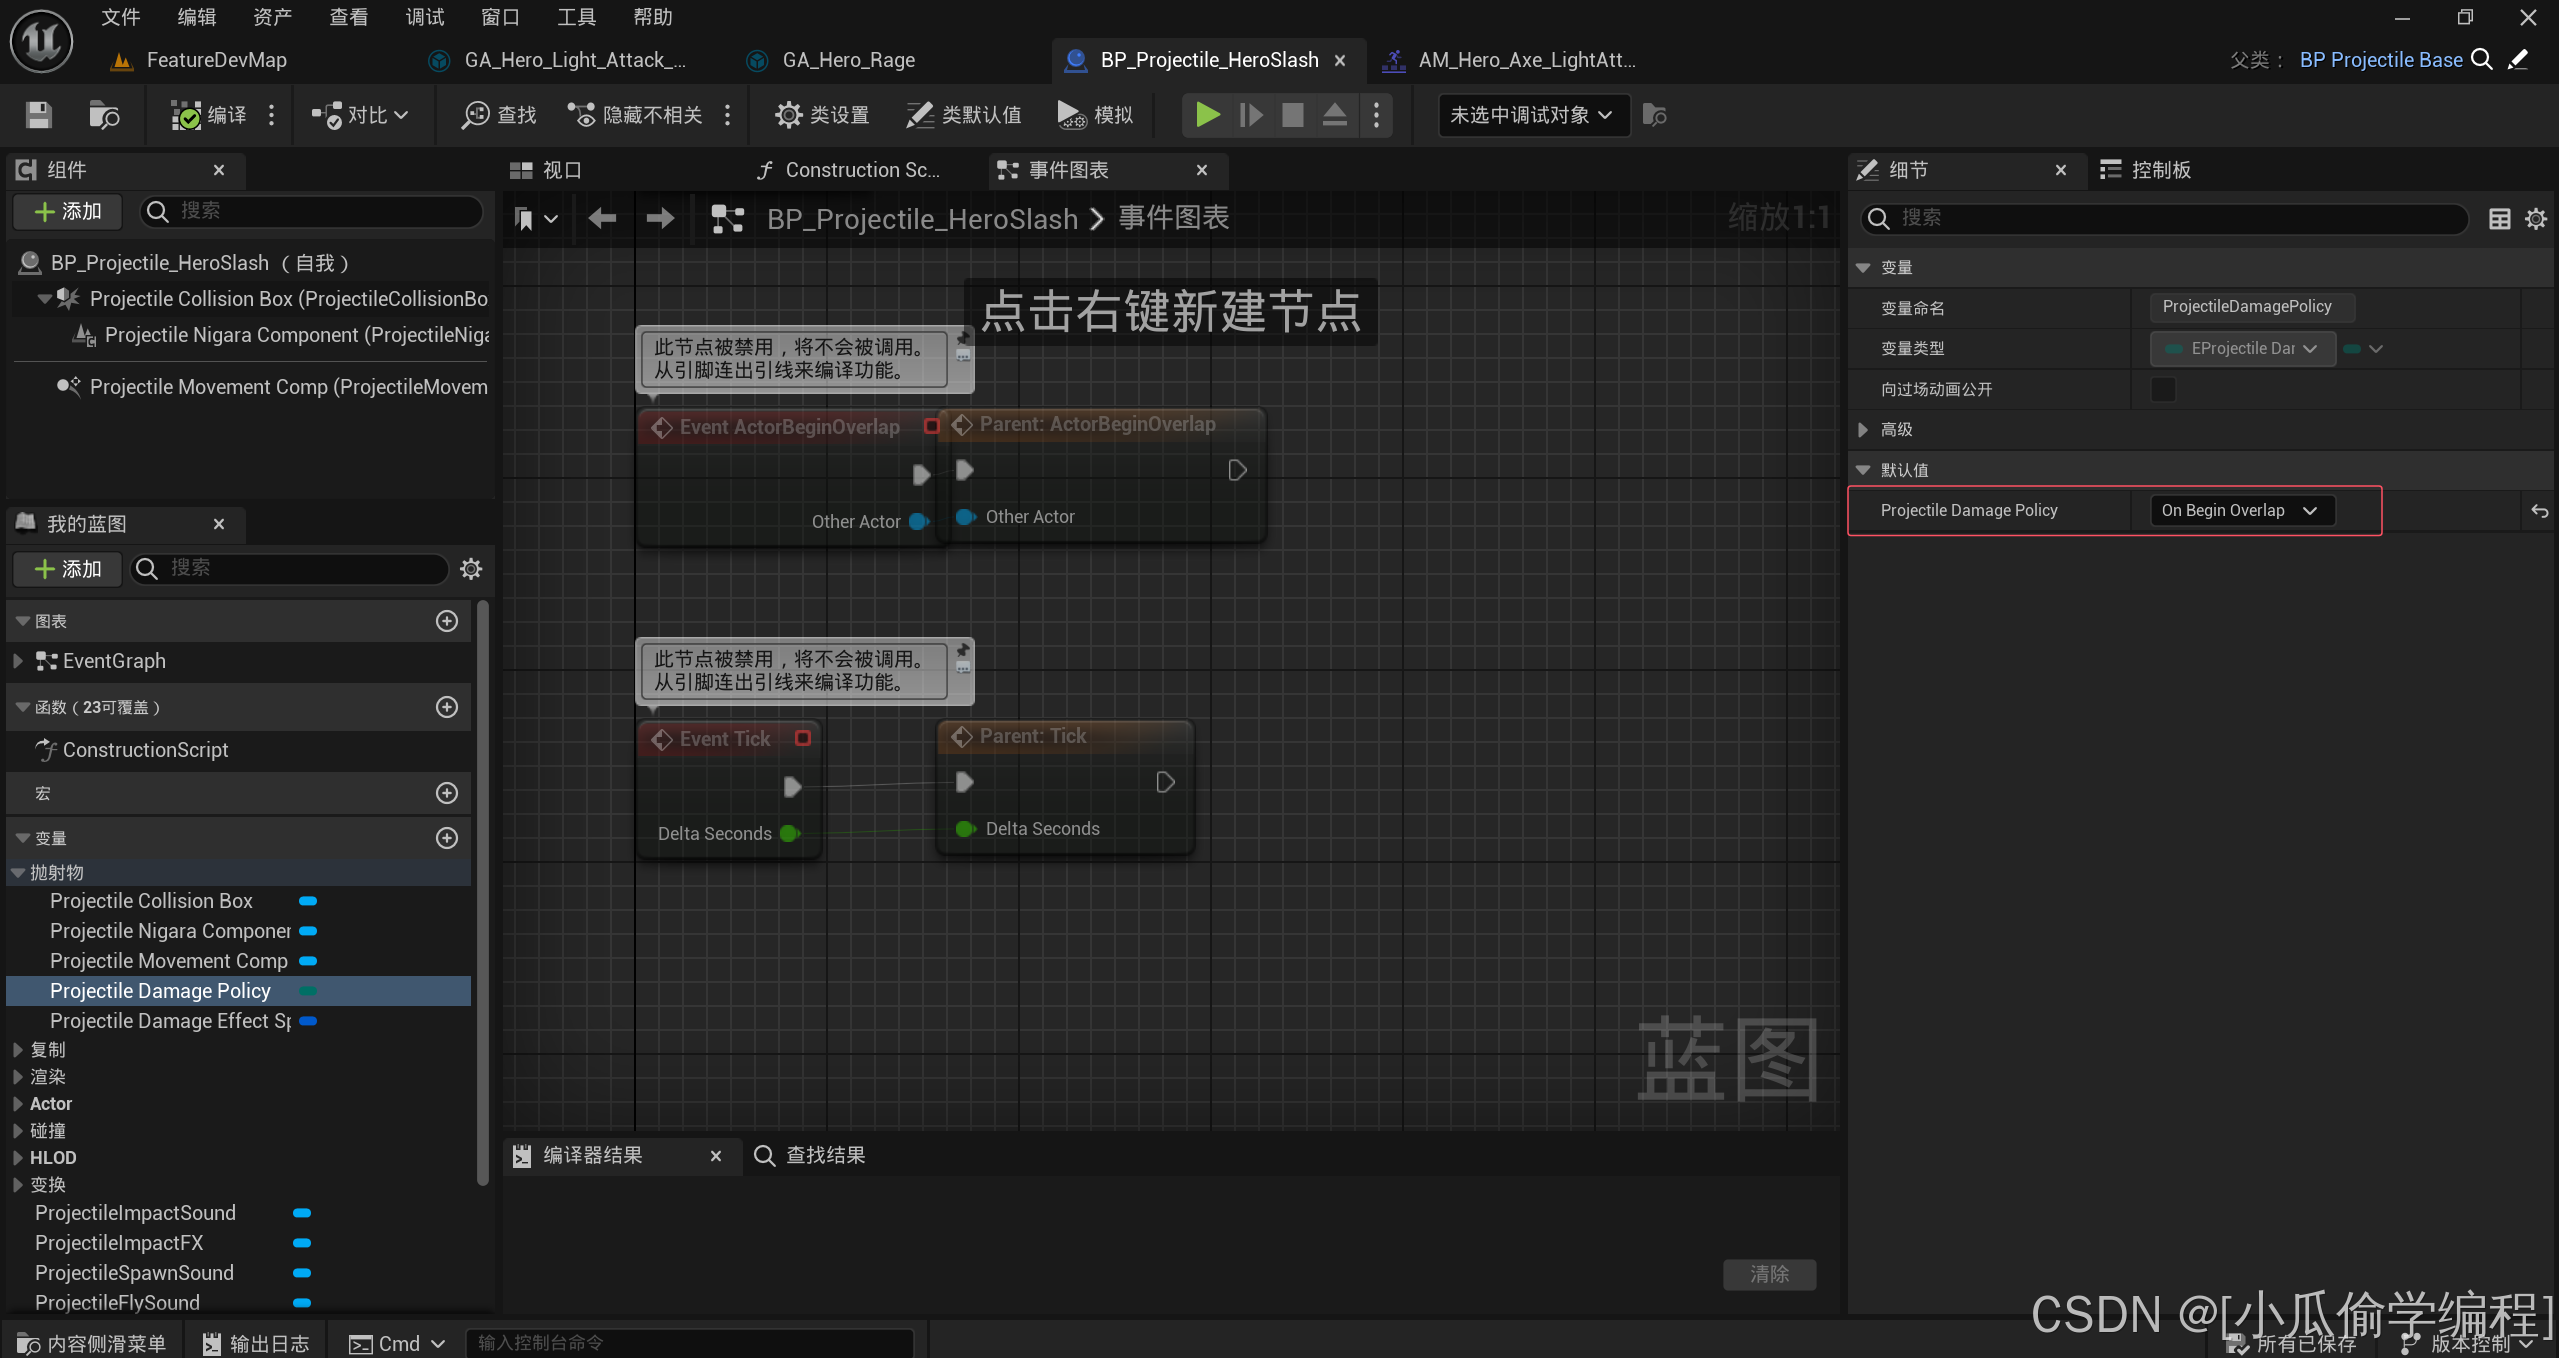Expand the 高级 advanced section
The height and width of the screenshot is (1358, 2559).
tap(1862, 430)
